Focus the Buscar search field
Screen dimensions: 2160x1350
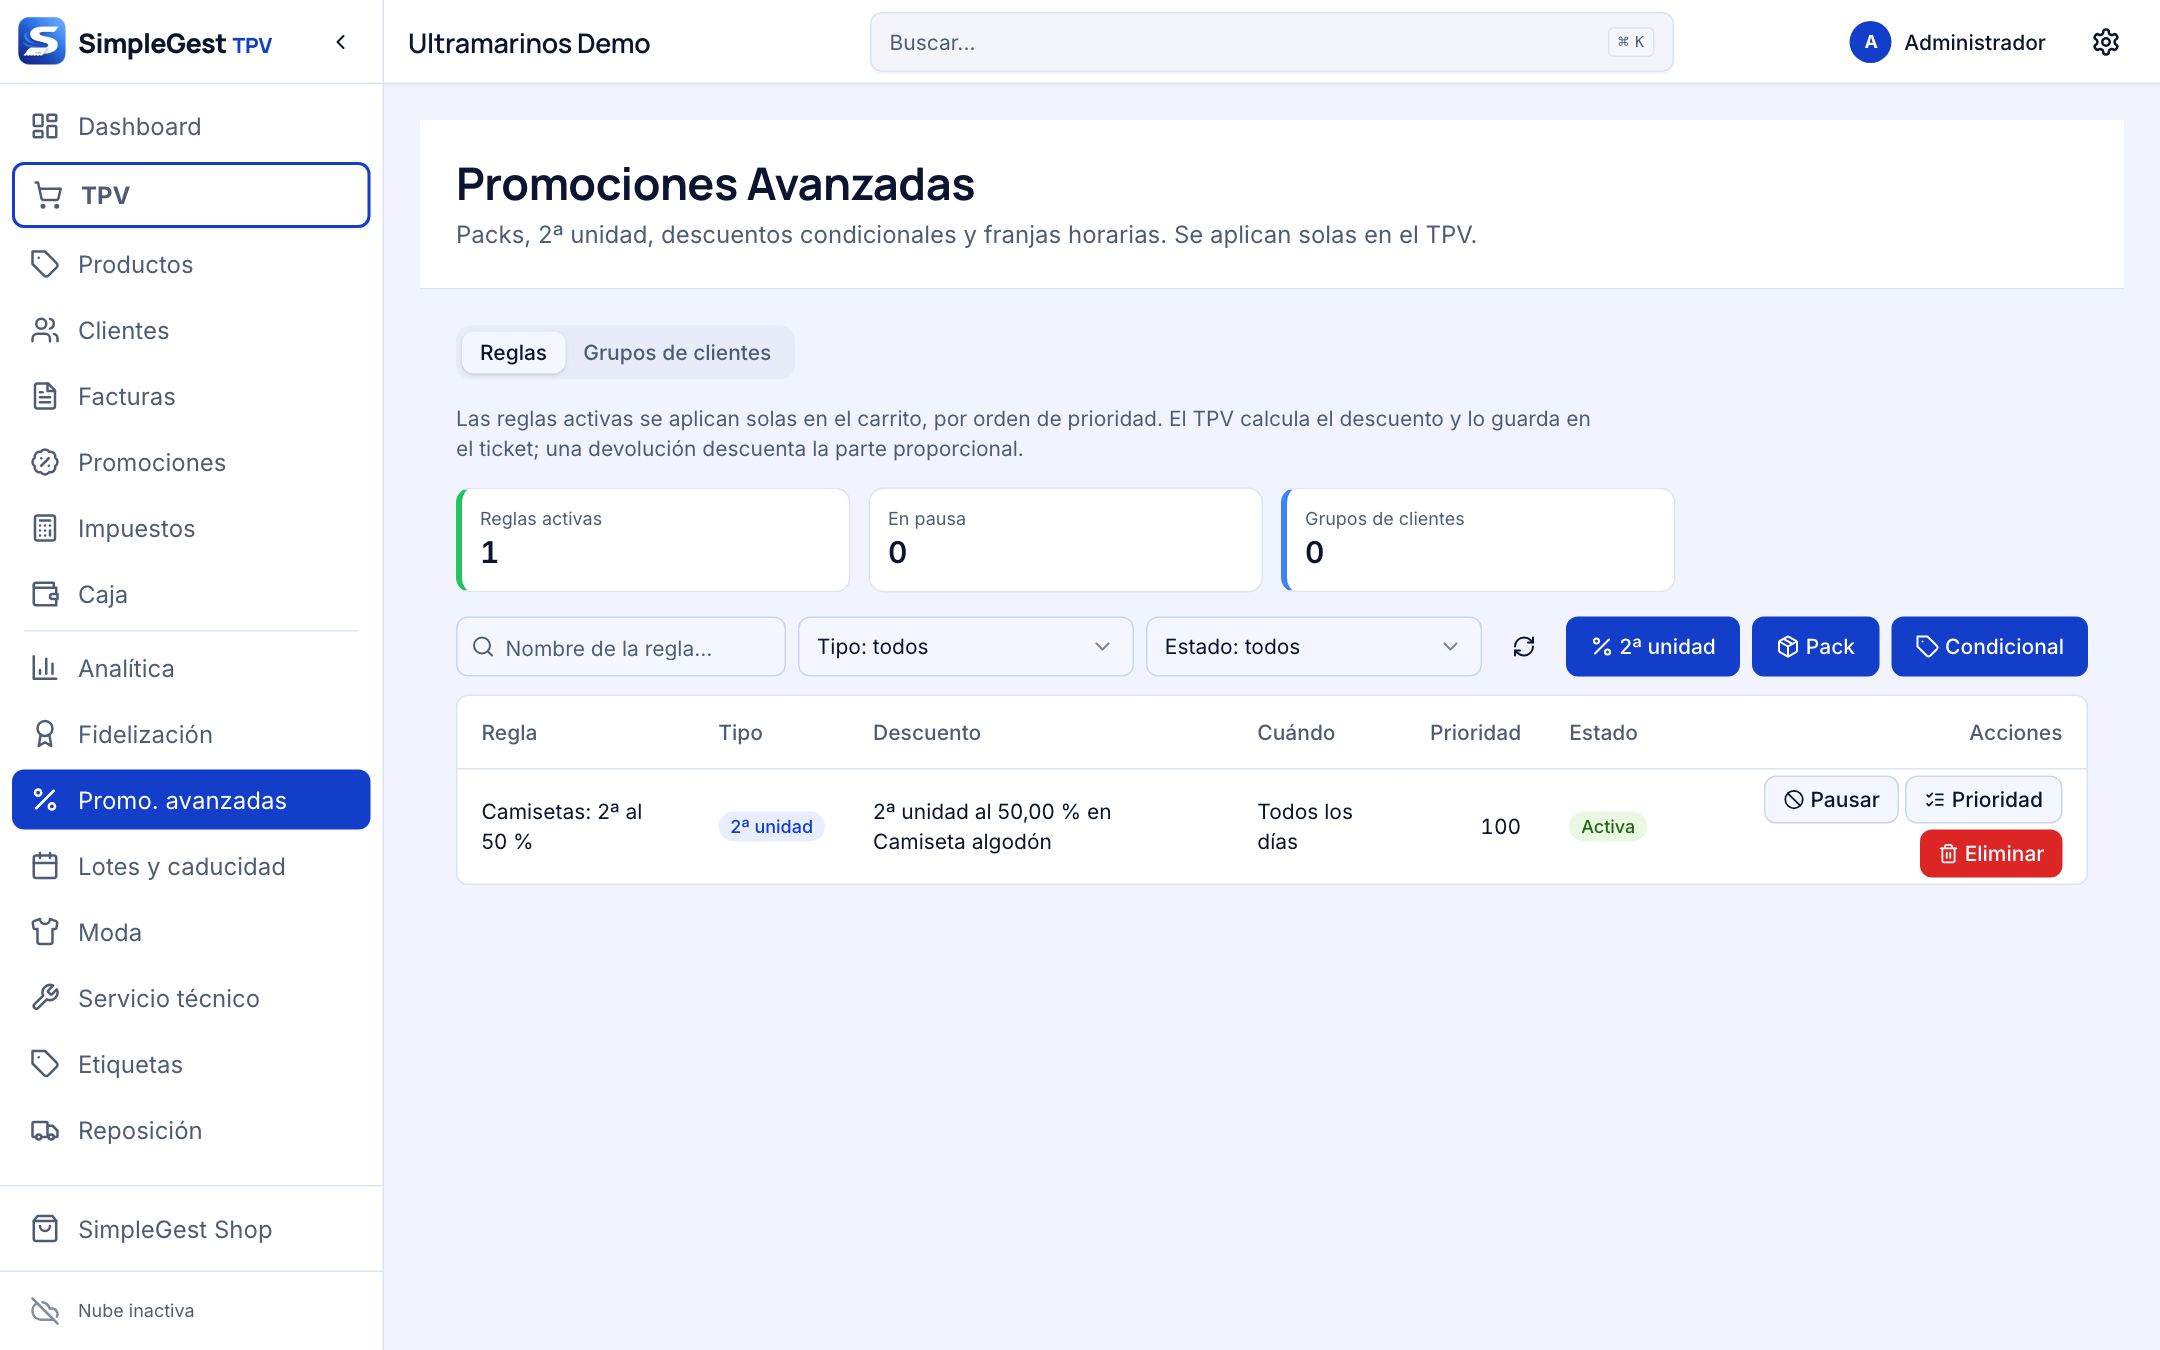pos(1271,42)
